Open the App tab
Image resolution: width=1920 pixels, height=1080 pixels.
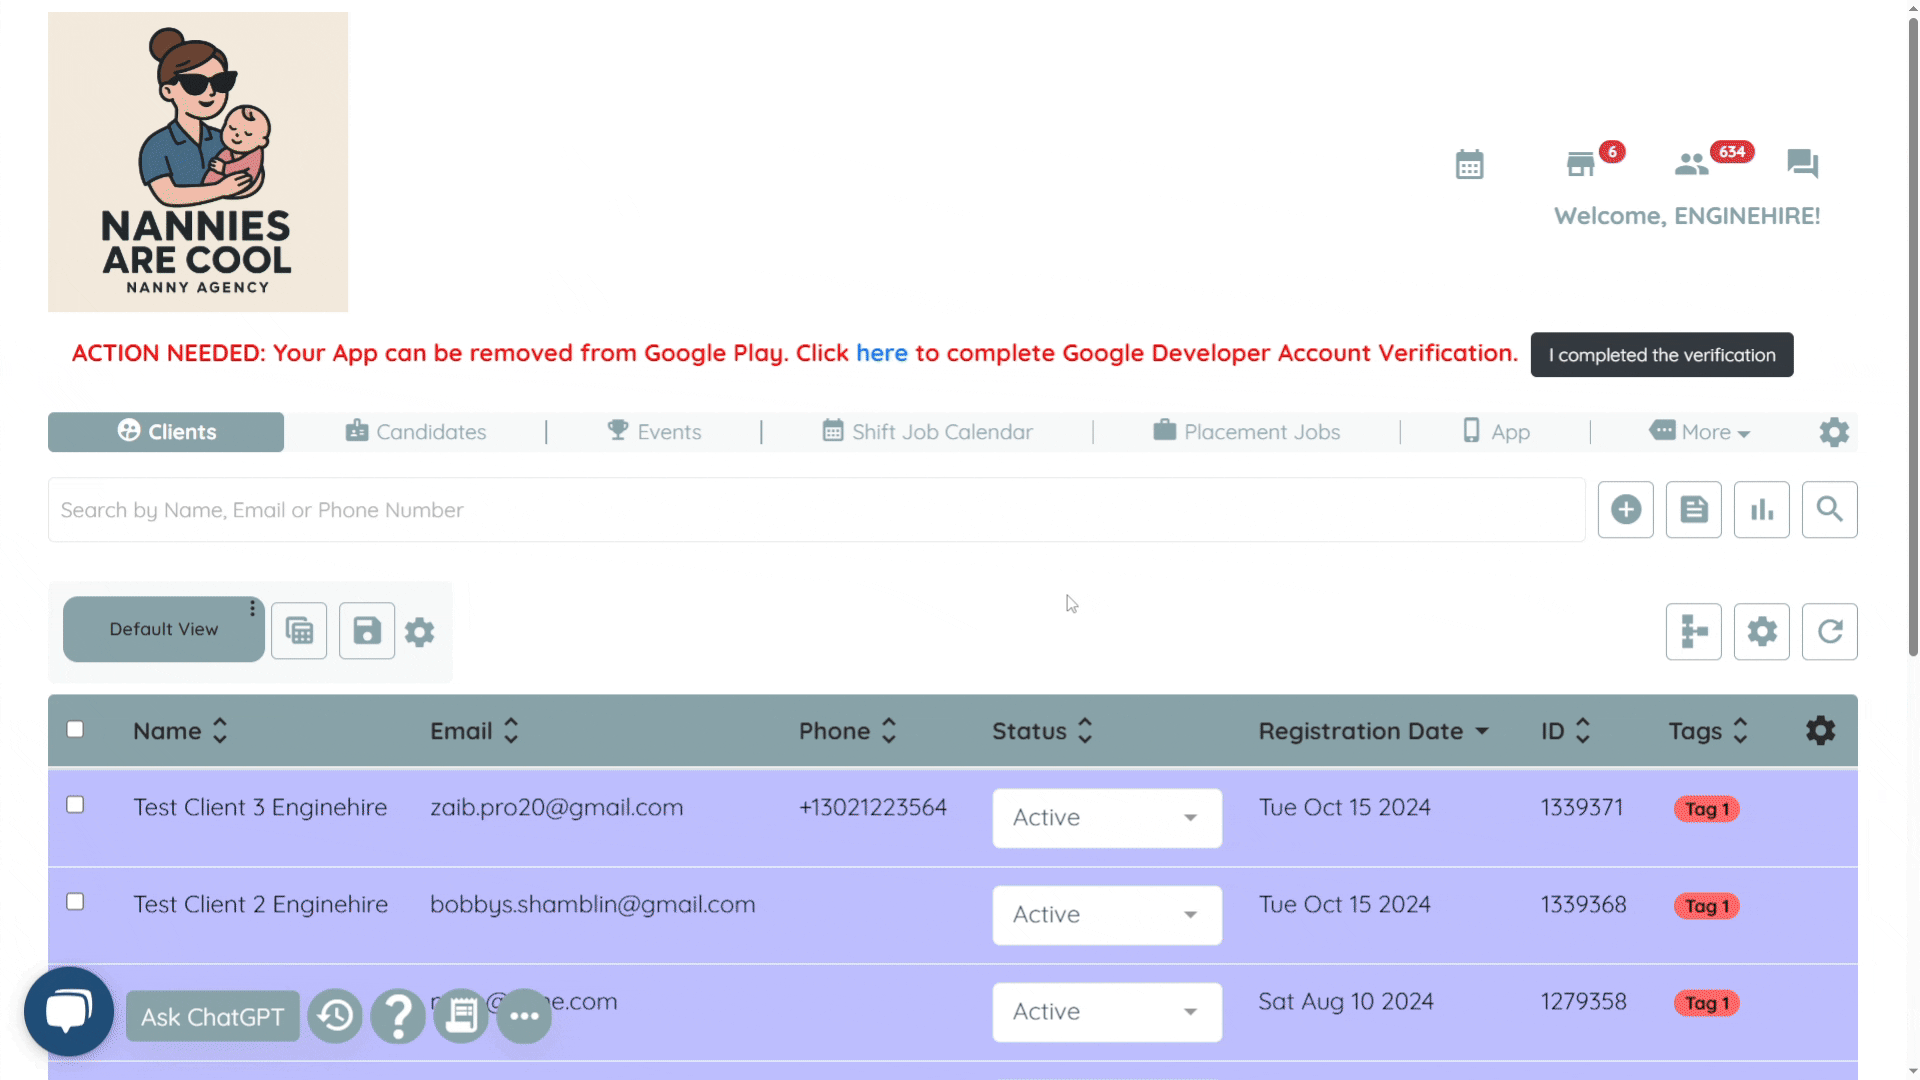(x=1496, y=432)
